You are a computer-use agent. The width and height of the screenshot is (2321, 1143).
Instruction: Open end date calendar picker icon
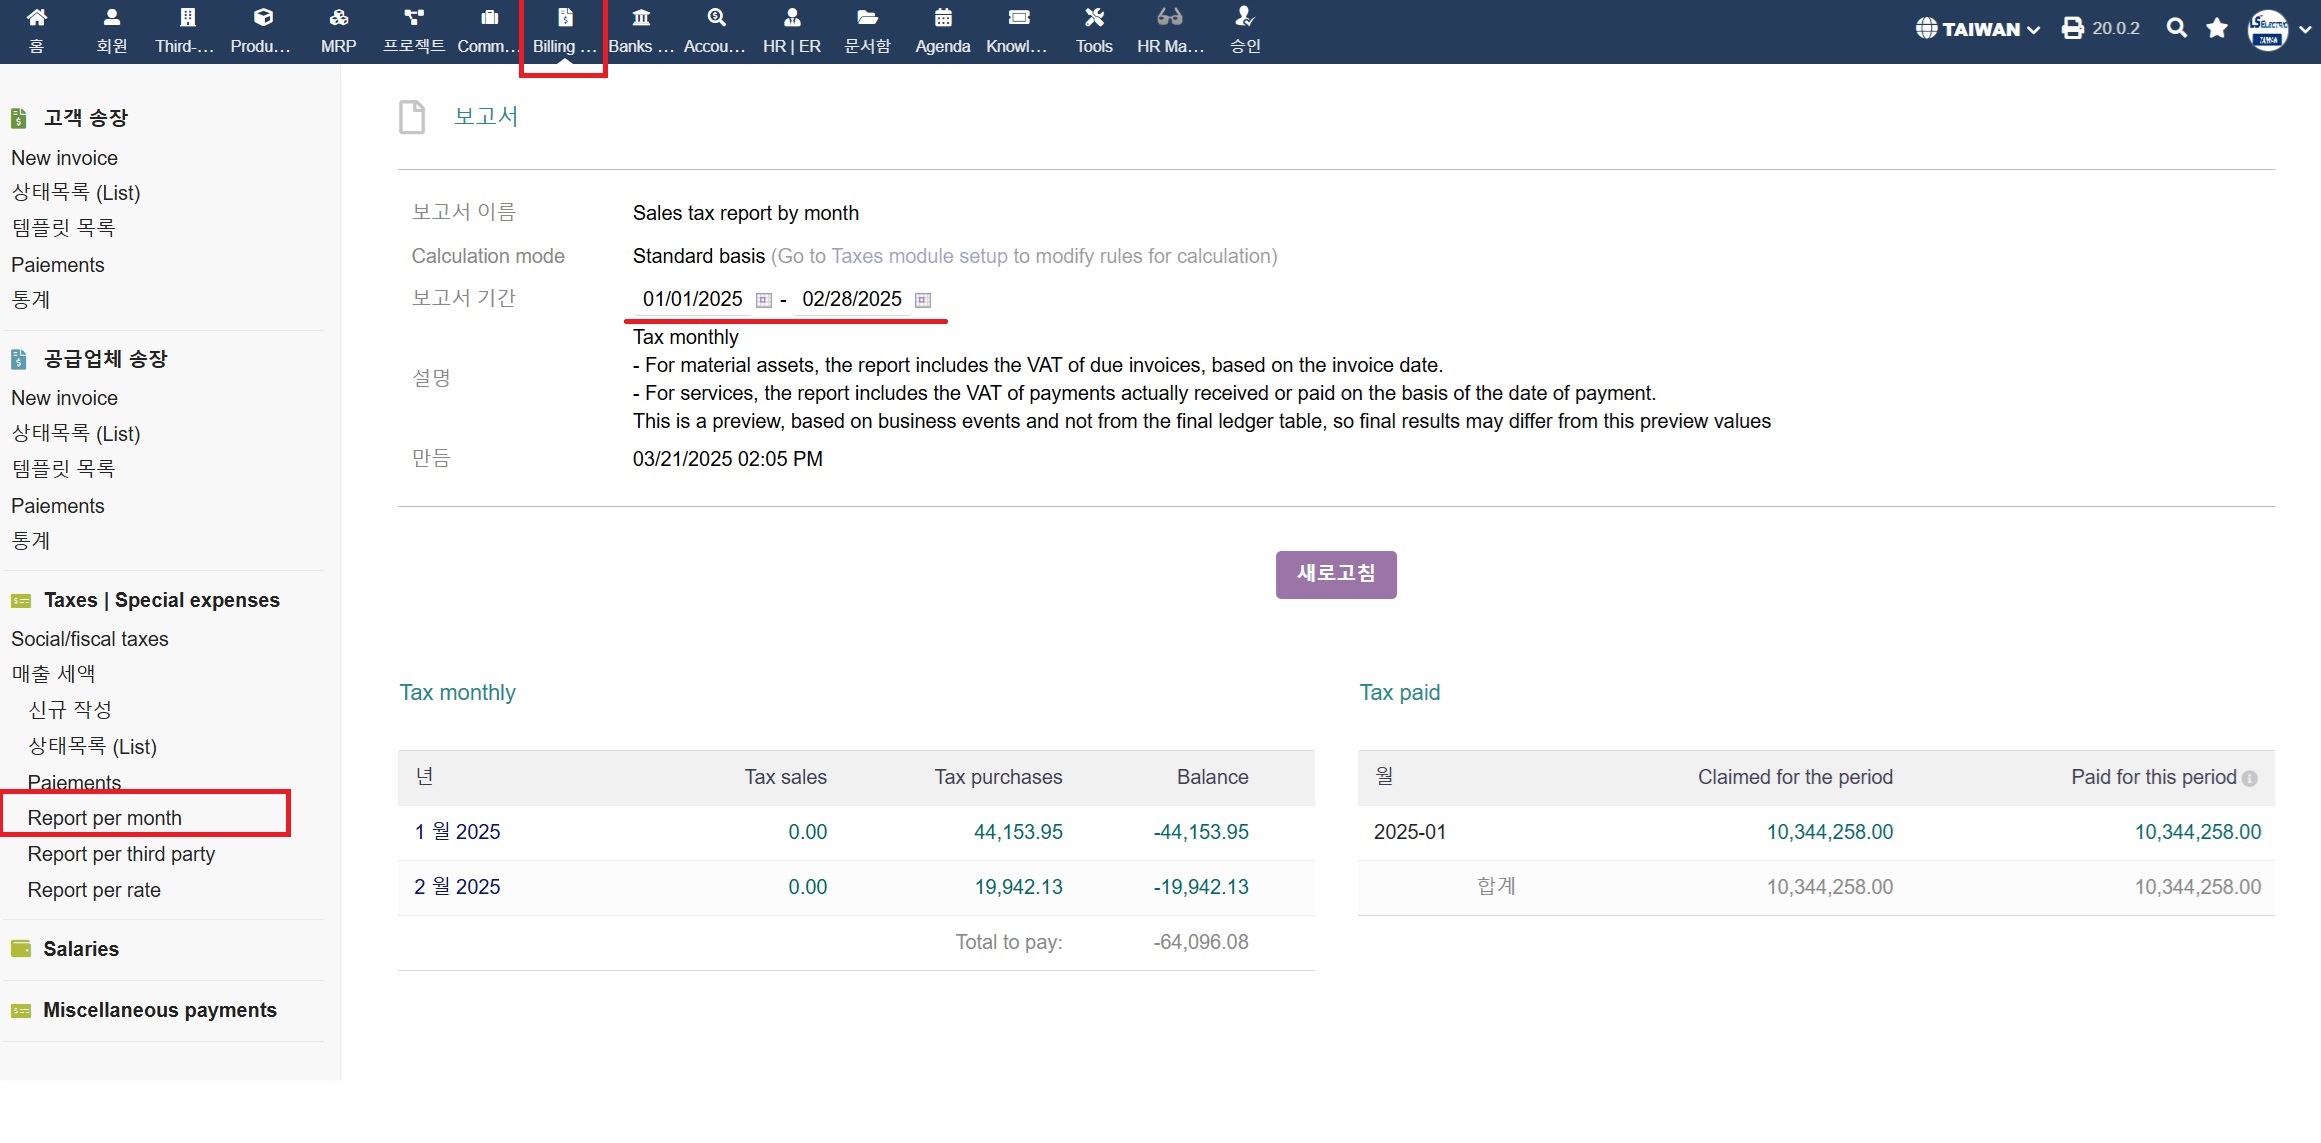click(x=923, y=300)
